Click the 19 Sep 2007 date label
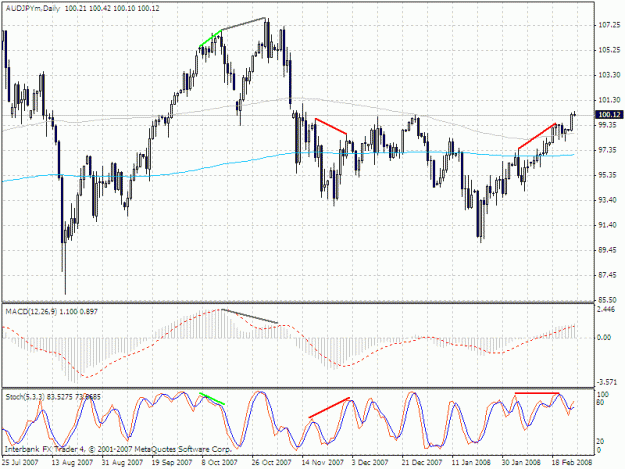The width and height of the screenshot is (625, 469). coord(172,462)
